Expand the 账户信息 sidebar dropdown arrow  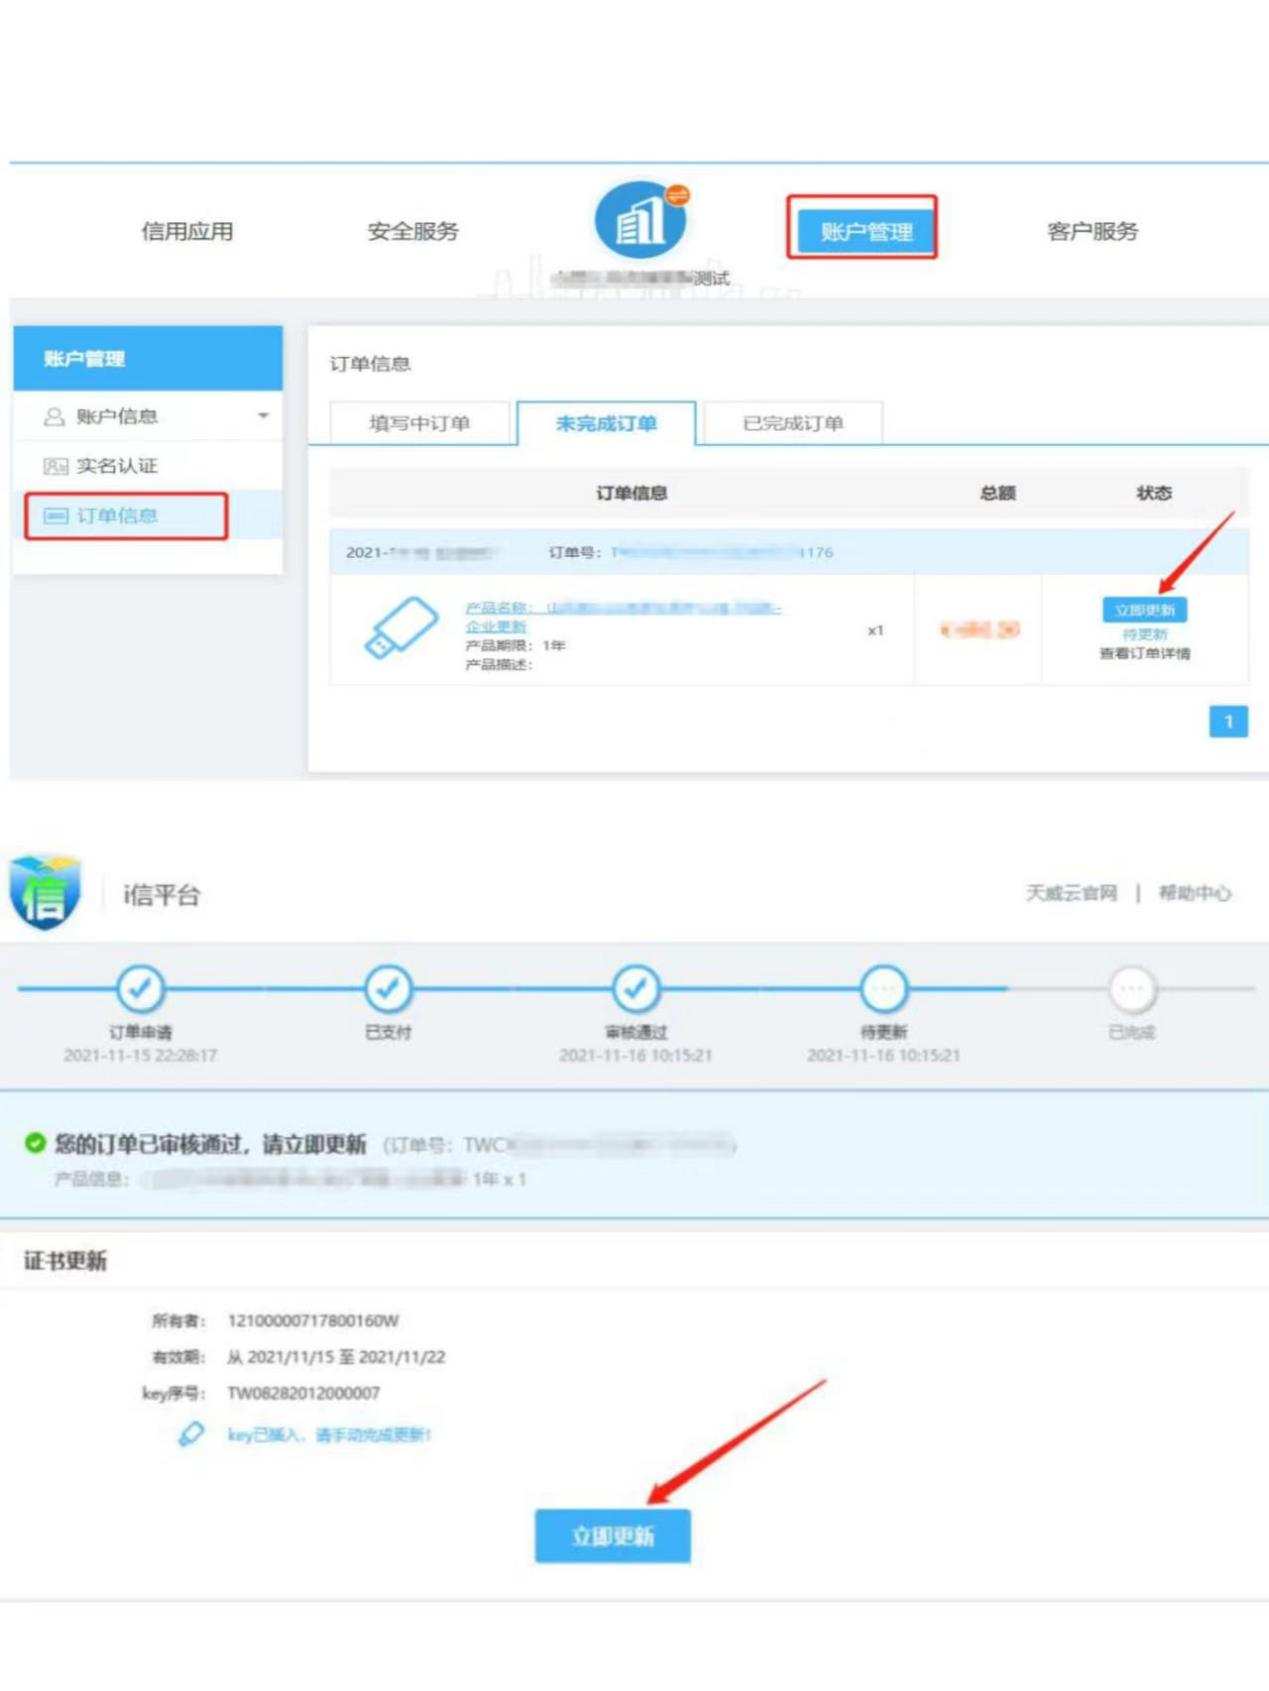click(263, 416)
